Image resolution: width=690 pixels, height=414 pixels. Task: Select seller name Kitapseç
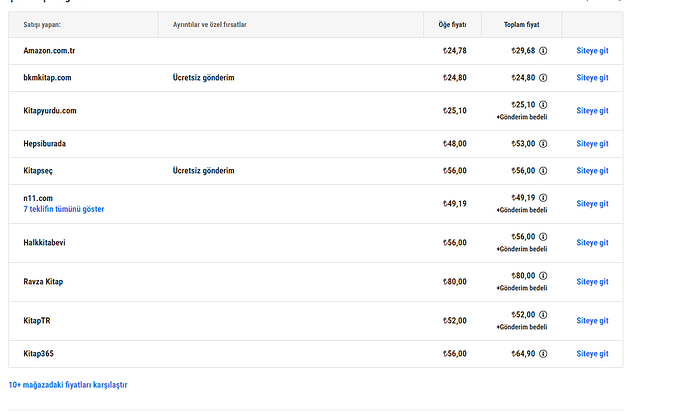[38, 171]
